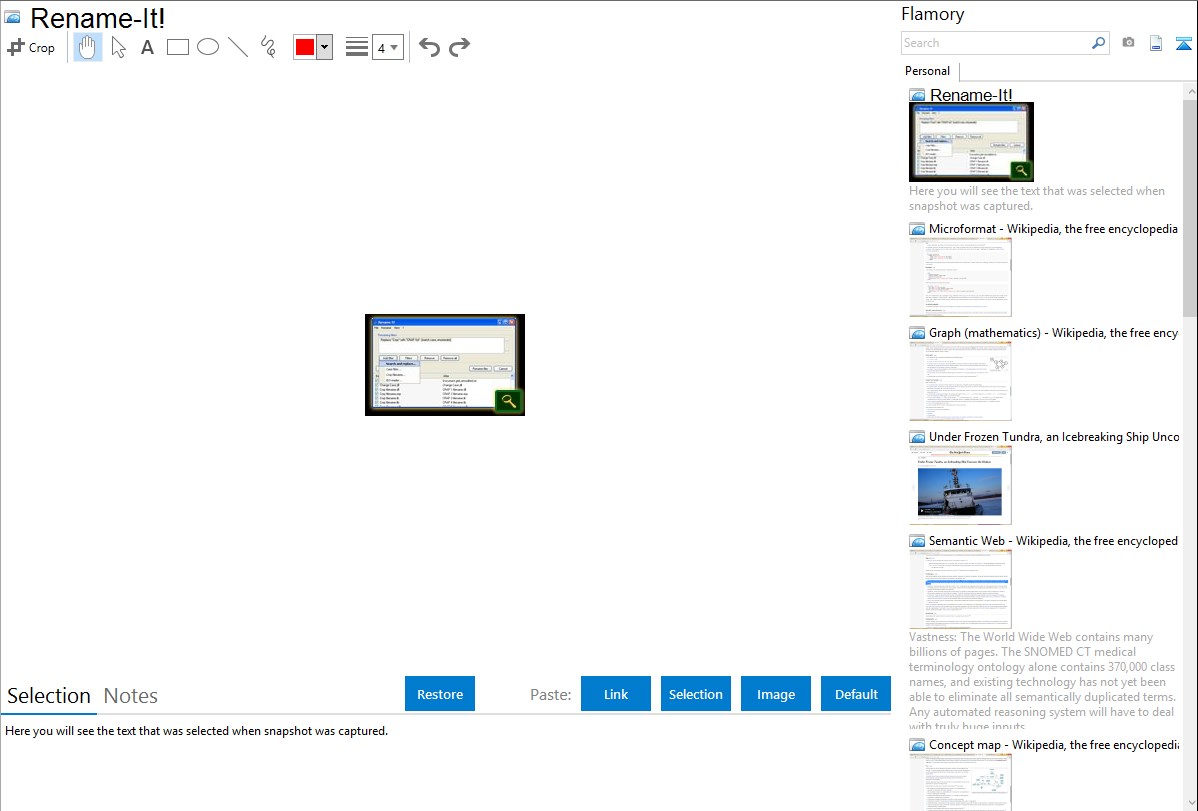Click the red color swatch
Screen dimensions: 1198x811
pos(305,47)
